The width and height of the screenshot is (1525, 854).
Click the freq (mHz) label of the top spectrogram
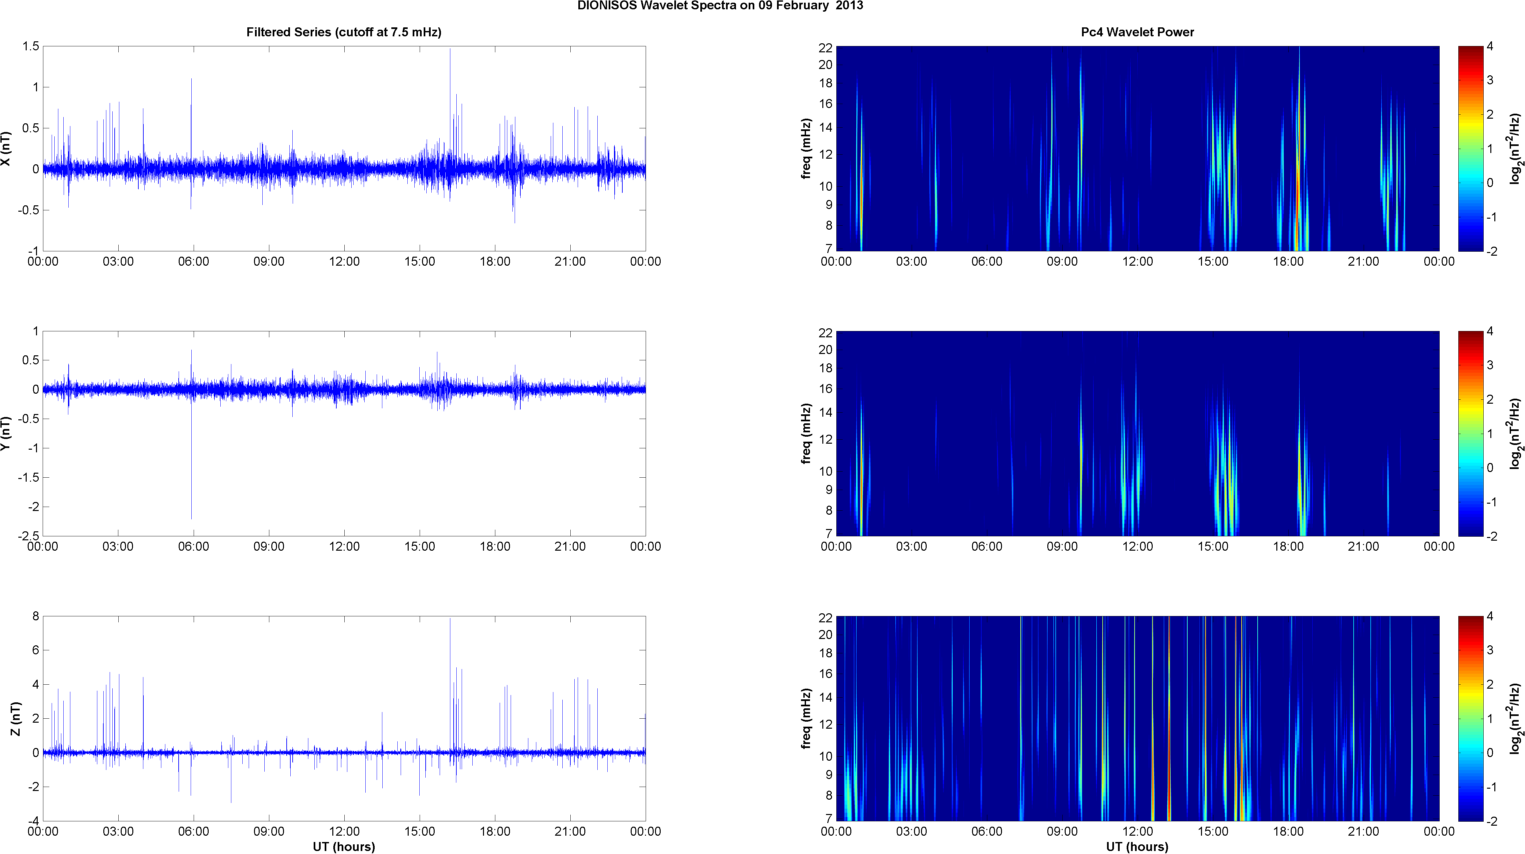(806, 148)
